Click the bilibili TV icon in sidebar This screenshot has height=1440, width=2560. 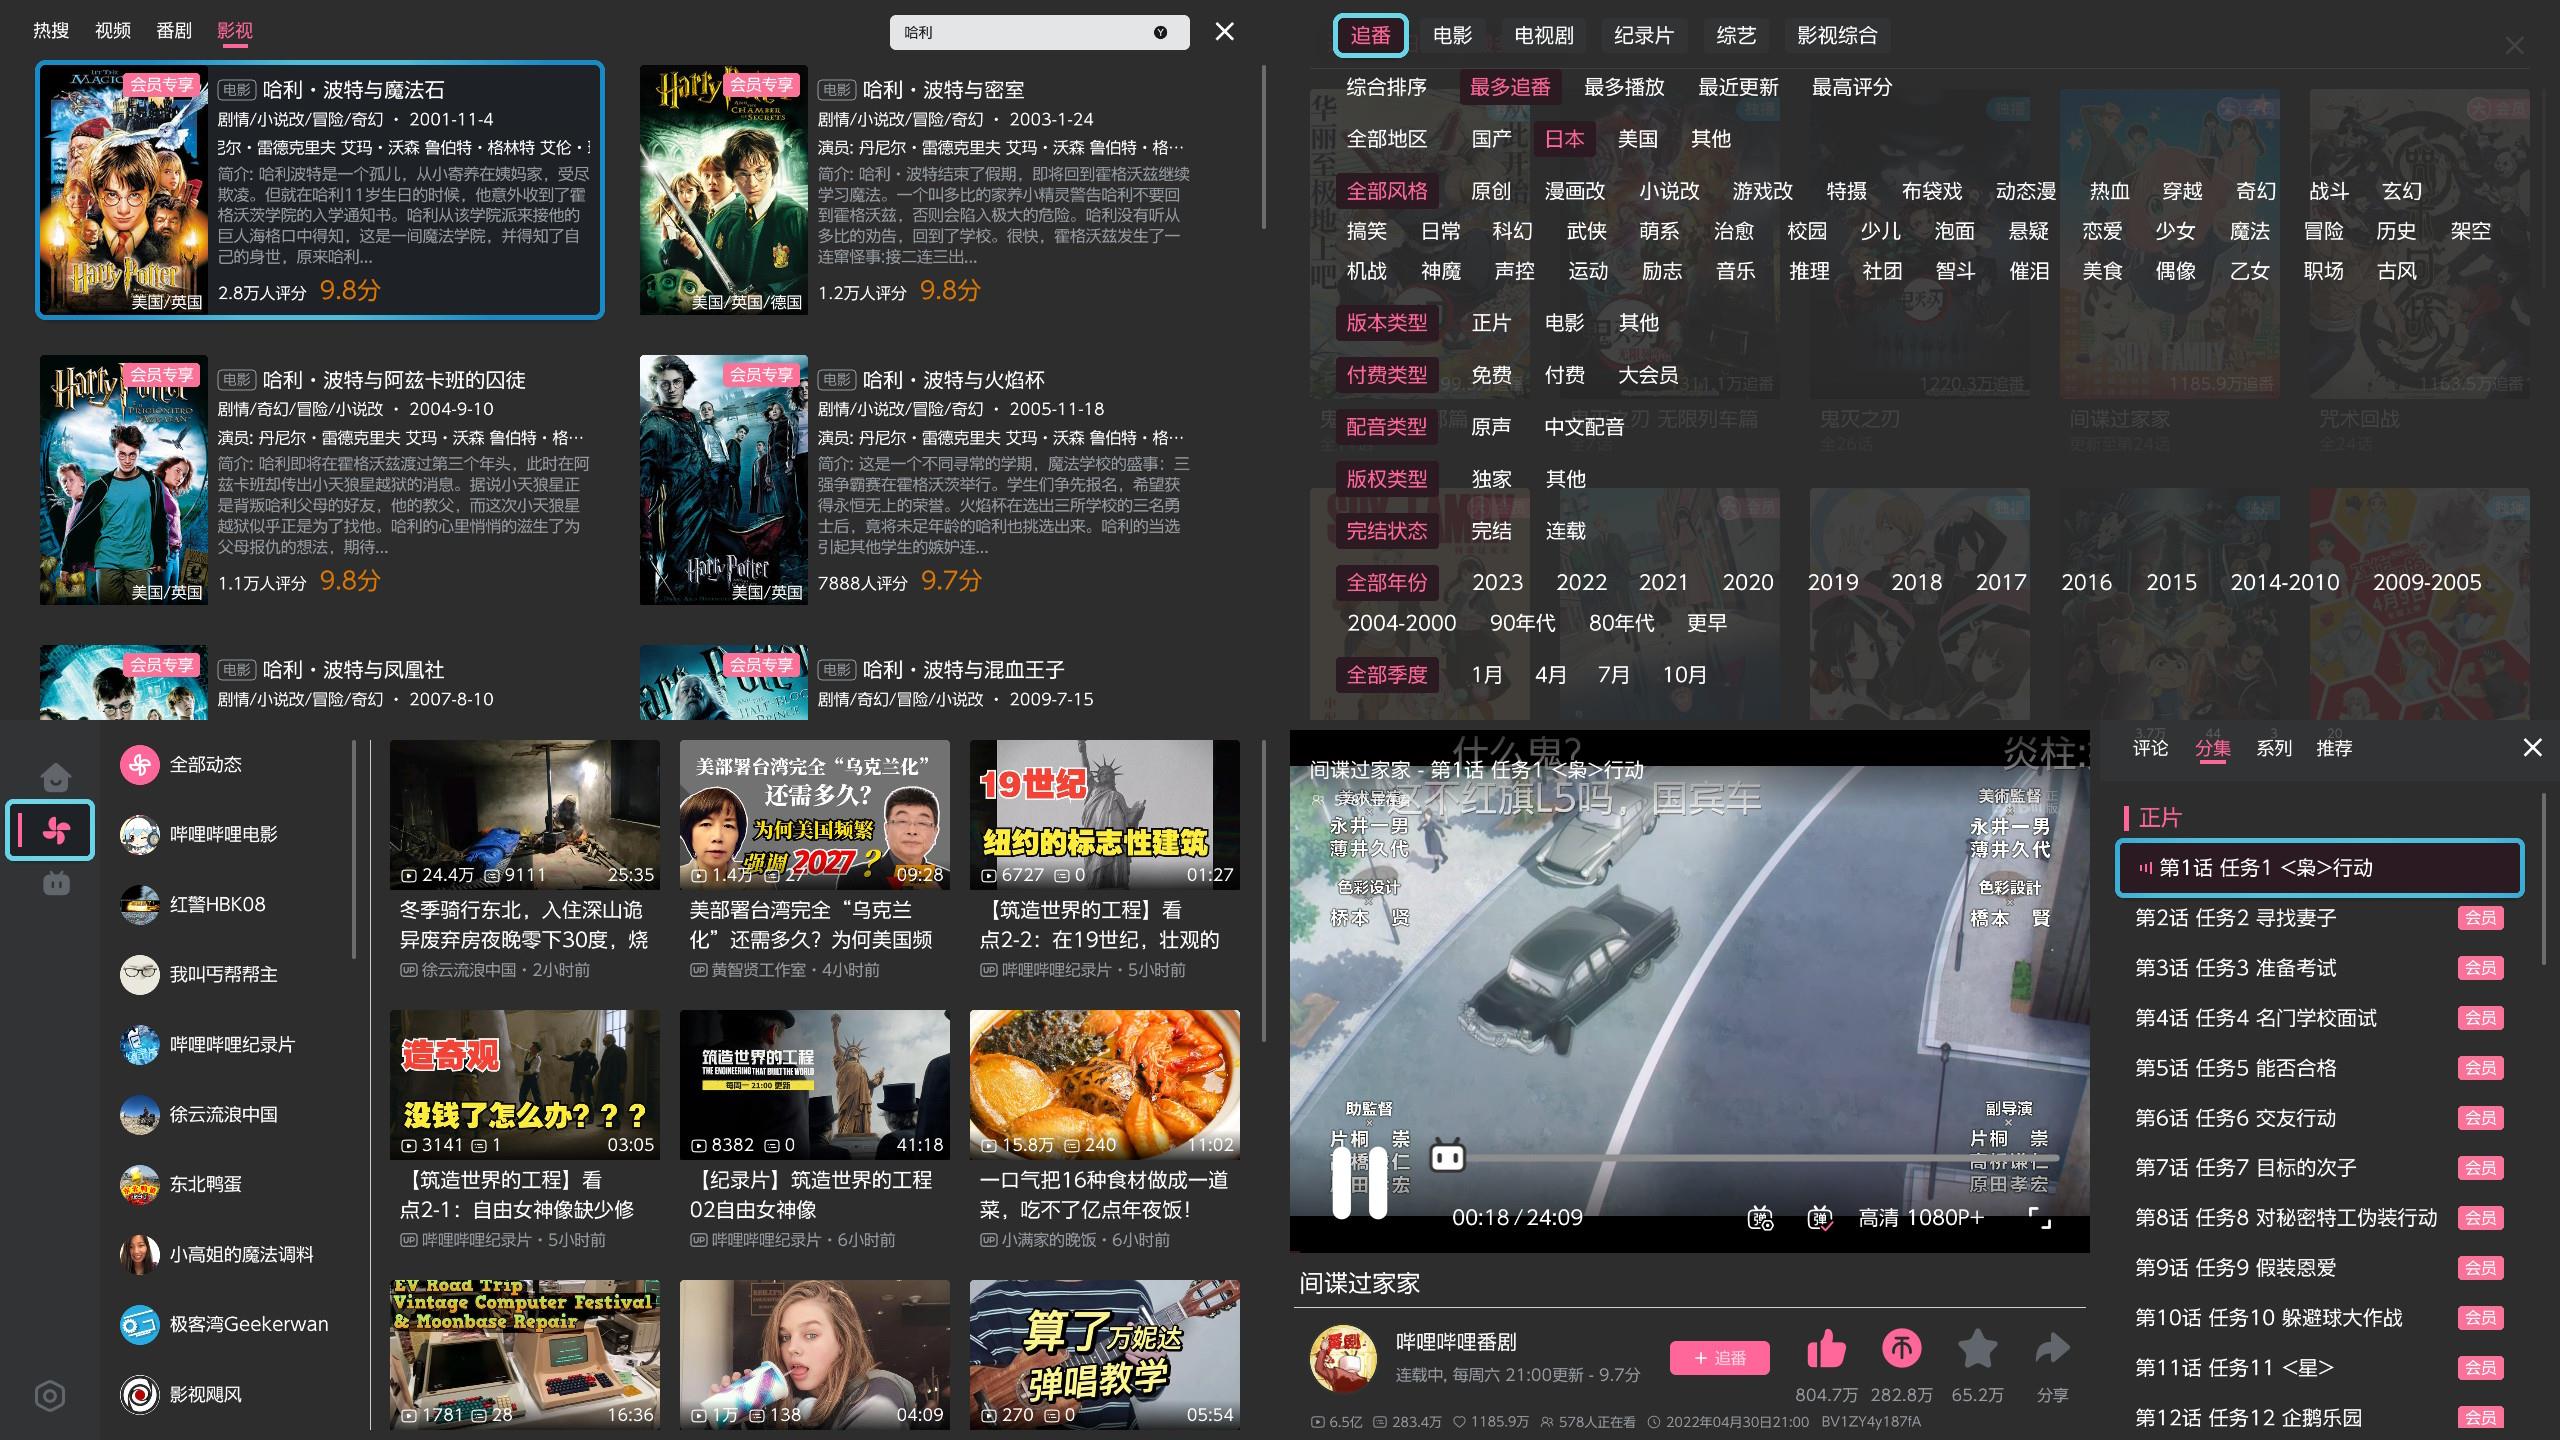[55, 882]
